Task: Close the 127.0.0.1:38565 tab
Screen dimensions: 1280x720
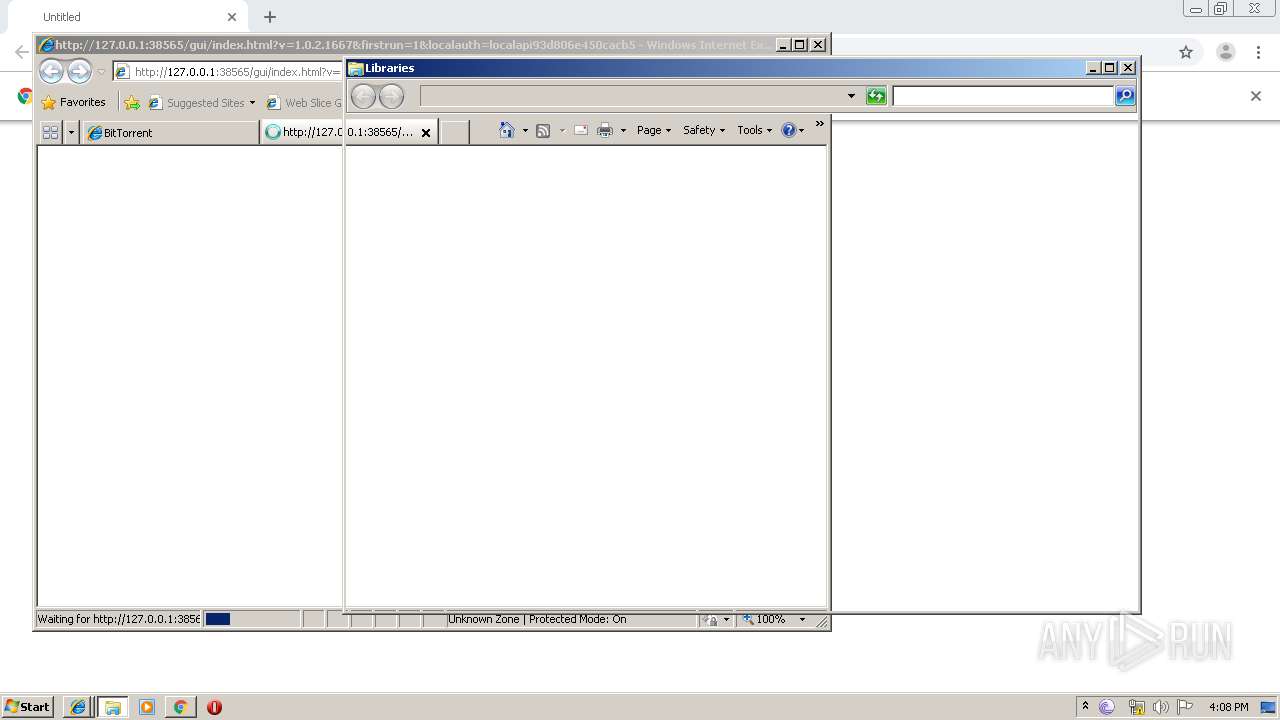Action: [426, 132]
